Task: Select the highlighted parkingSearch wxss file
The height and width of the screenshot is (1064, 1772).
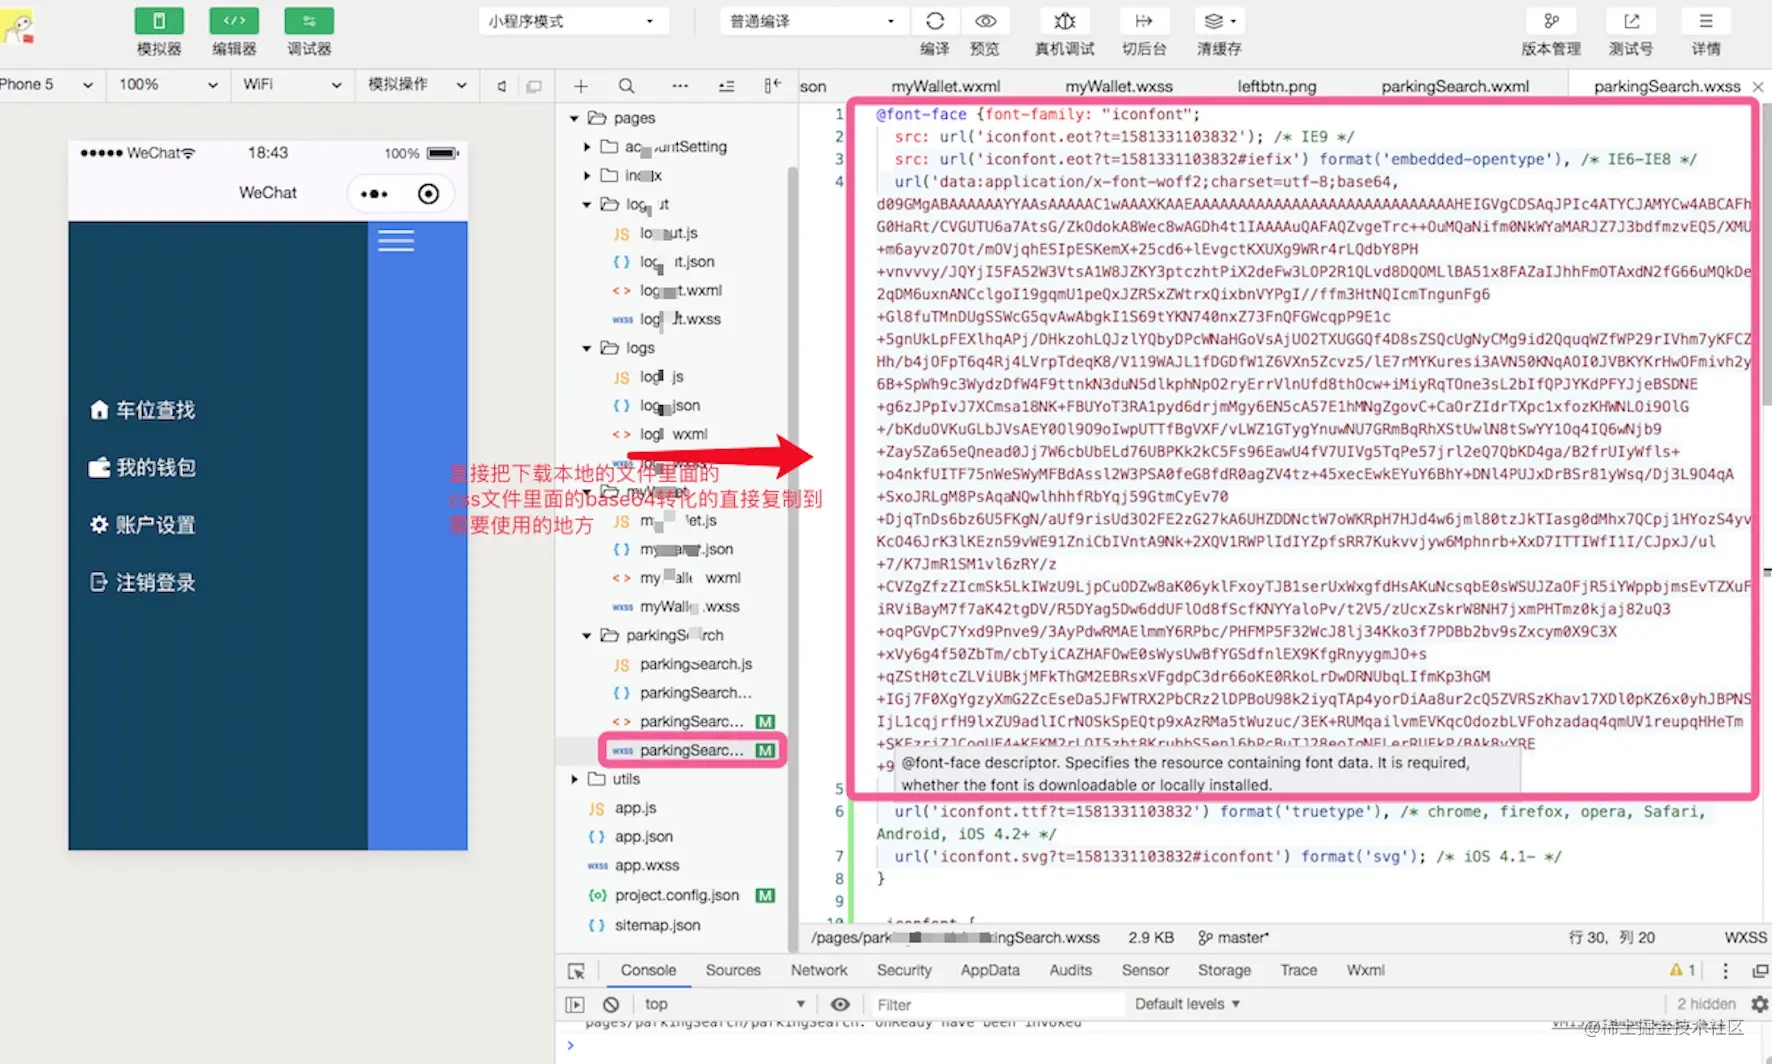Action: [x=692, y=750]
